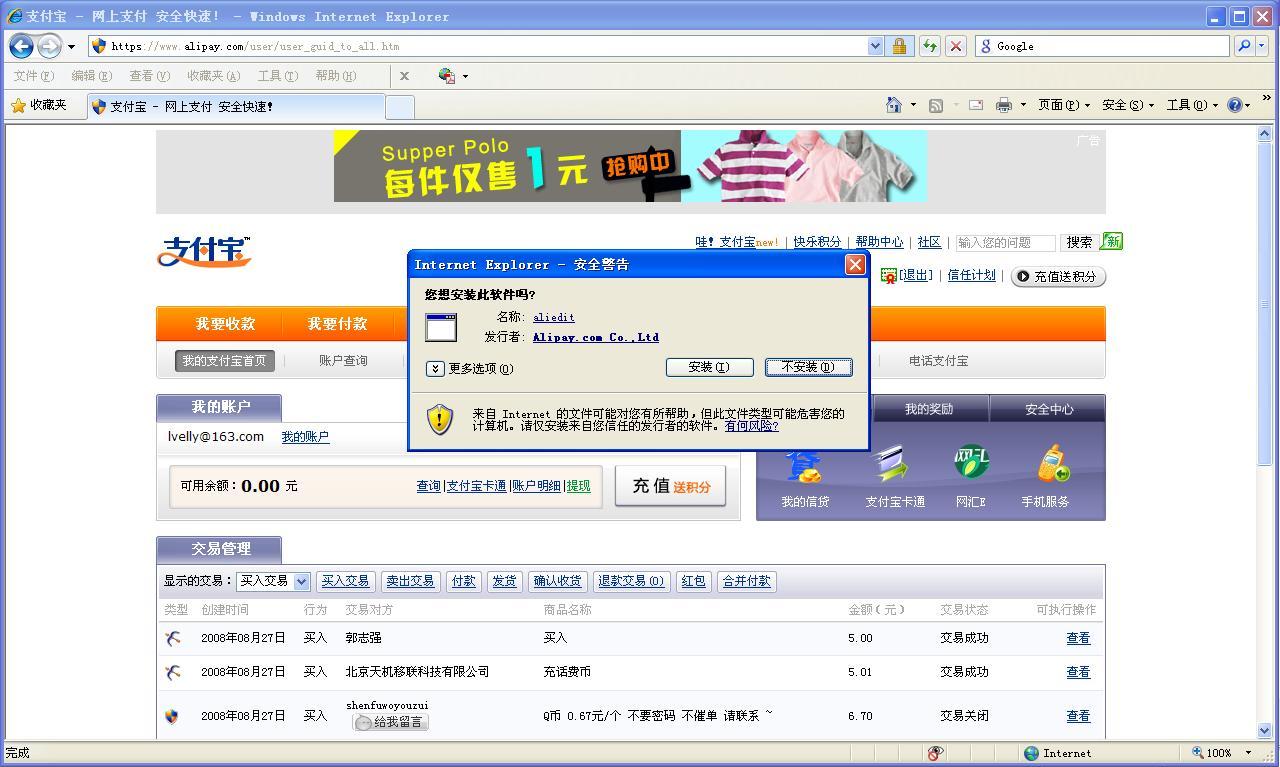The width and height of the screenshot is (1280, 767).
Task: Open the 工具(O) command bar dropdown
Action: [1191, 105]
